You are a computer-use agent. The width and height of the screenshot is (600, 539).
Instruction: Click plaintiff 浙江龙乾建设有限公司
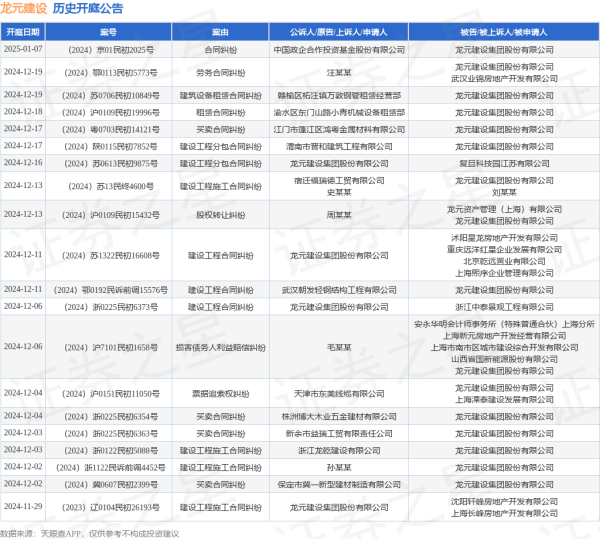[x=339, y=451]
